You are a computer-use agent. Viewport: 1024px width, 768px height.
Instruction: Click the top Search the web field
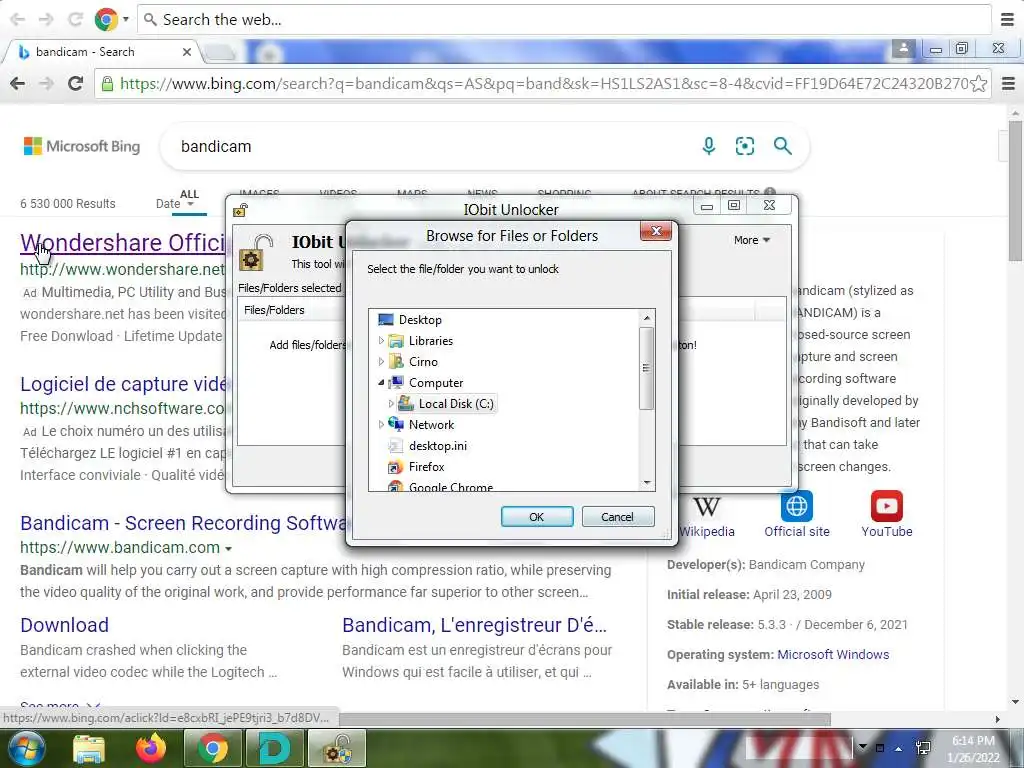pyautogui.click(x=565, y=20)
